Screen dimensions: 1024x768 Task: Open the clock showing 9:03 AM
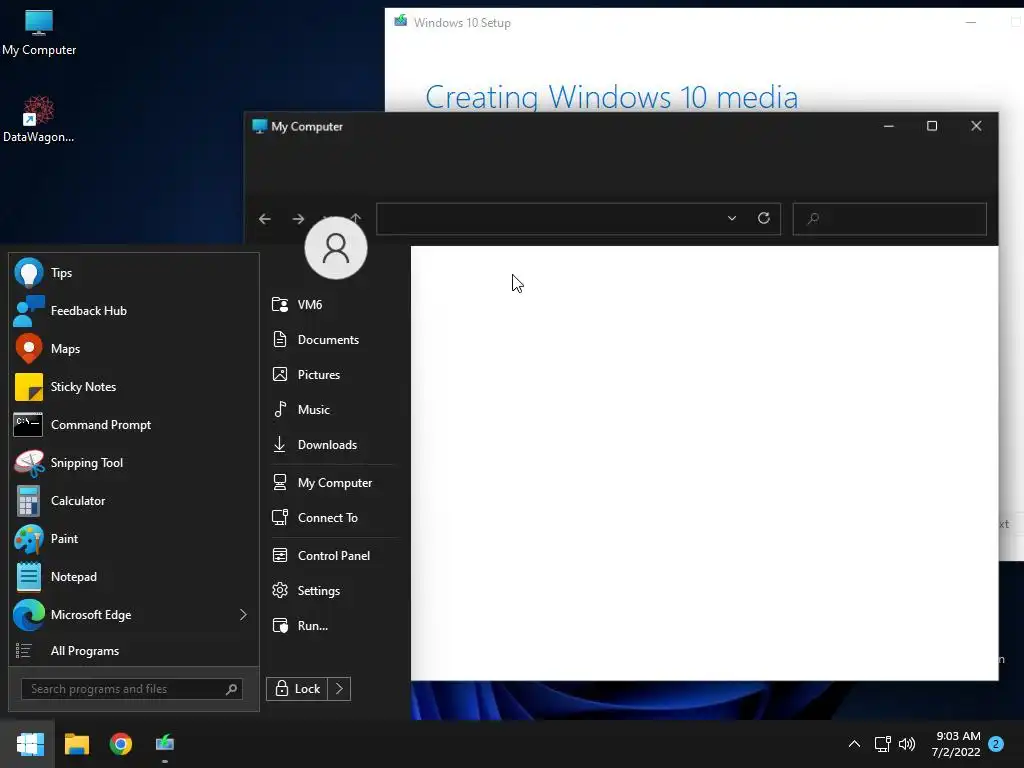[956, 744]
